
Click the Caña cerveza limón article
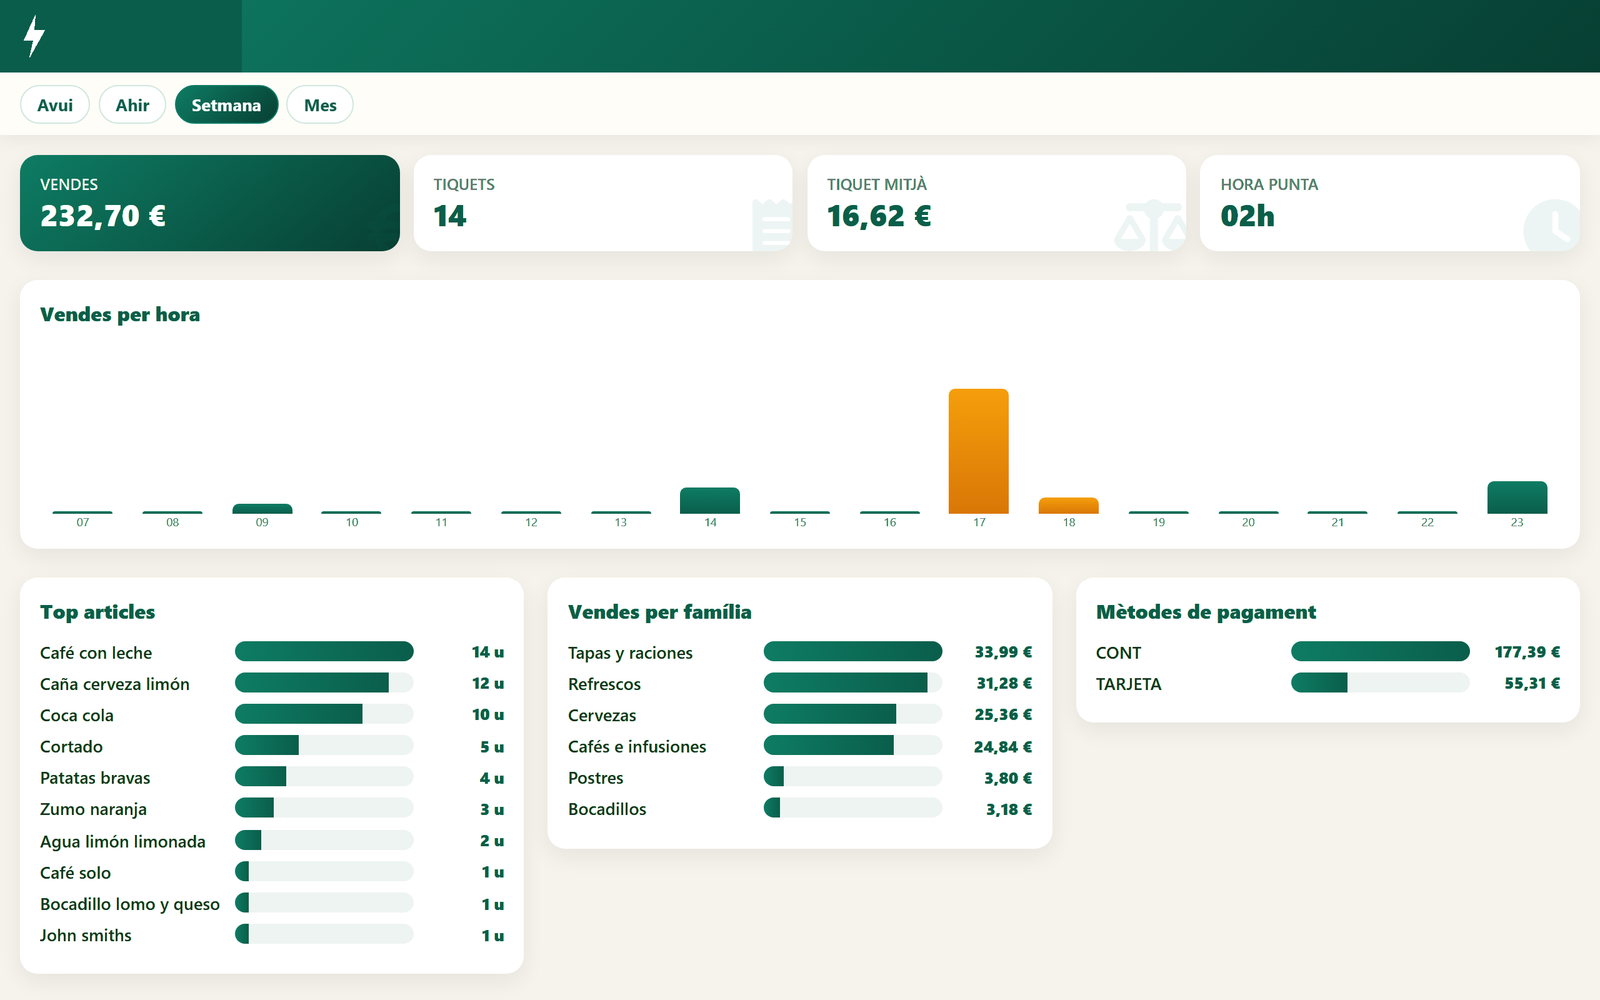pyautogui.click(x=115, y=684)
